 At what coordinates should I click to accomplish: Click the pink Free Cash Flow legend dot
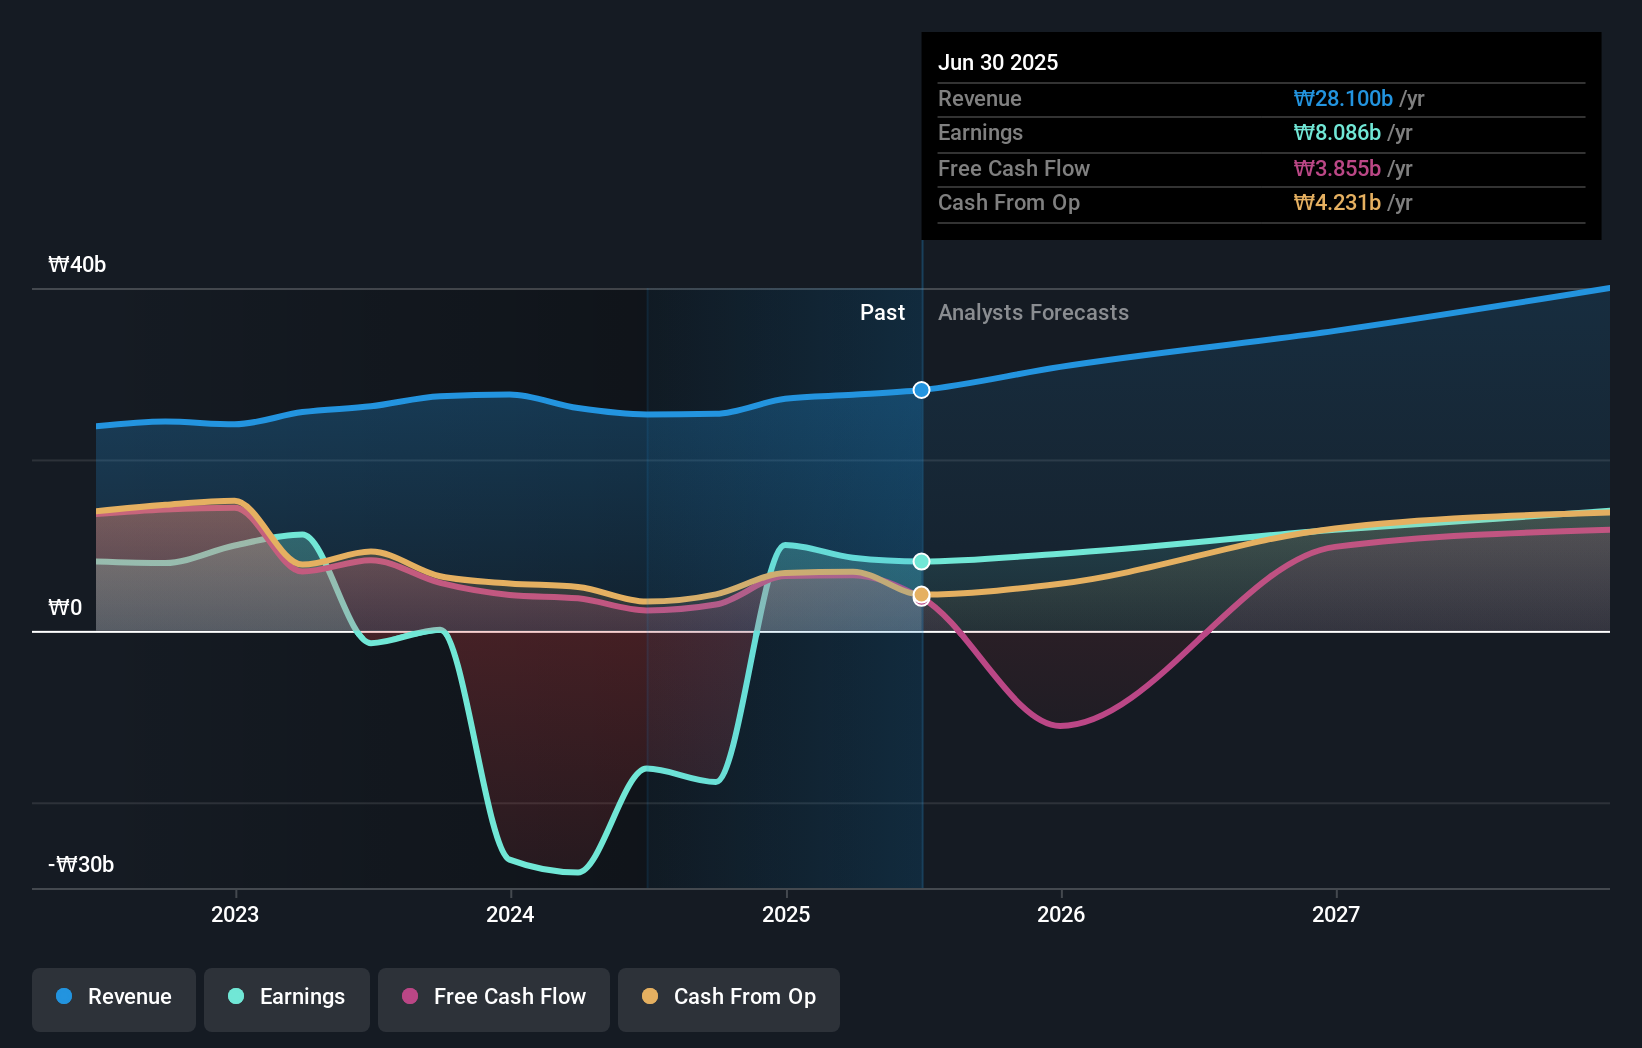[x=410, y=997]
